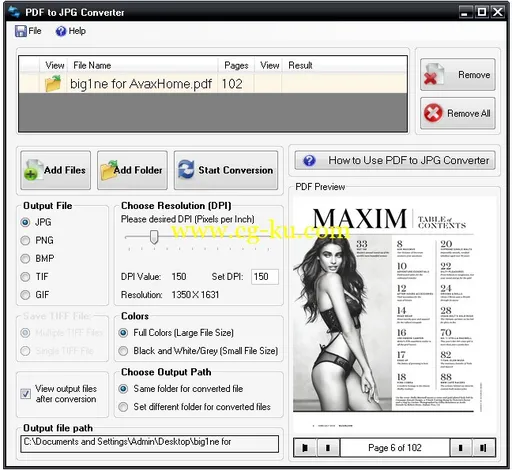512x470 pixels.
Task: Click the PDF preview page thumbnail
Action: 395,315
